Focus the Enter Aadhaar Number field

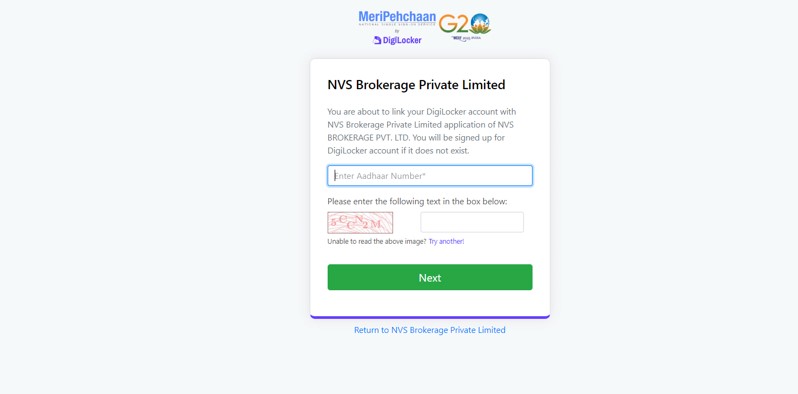430,176
